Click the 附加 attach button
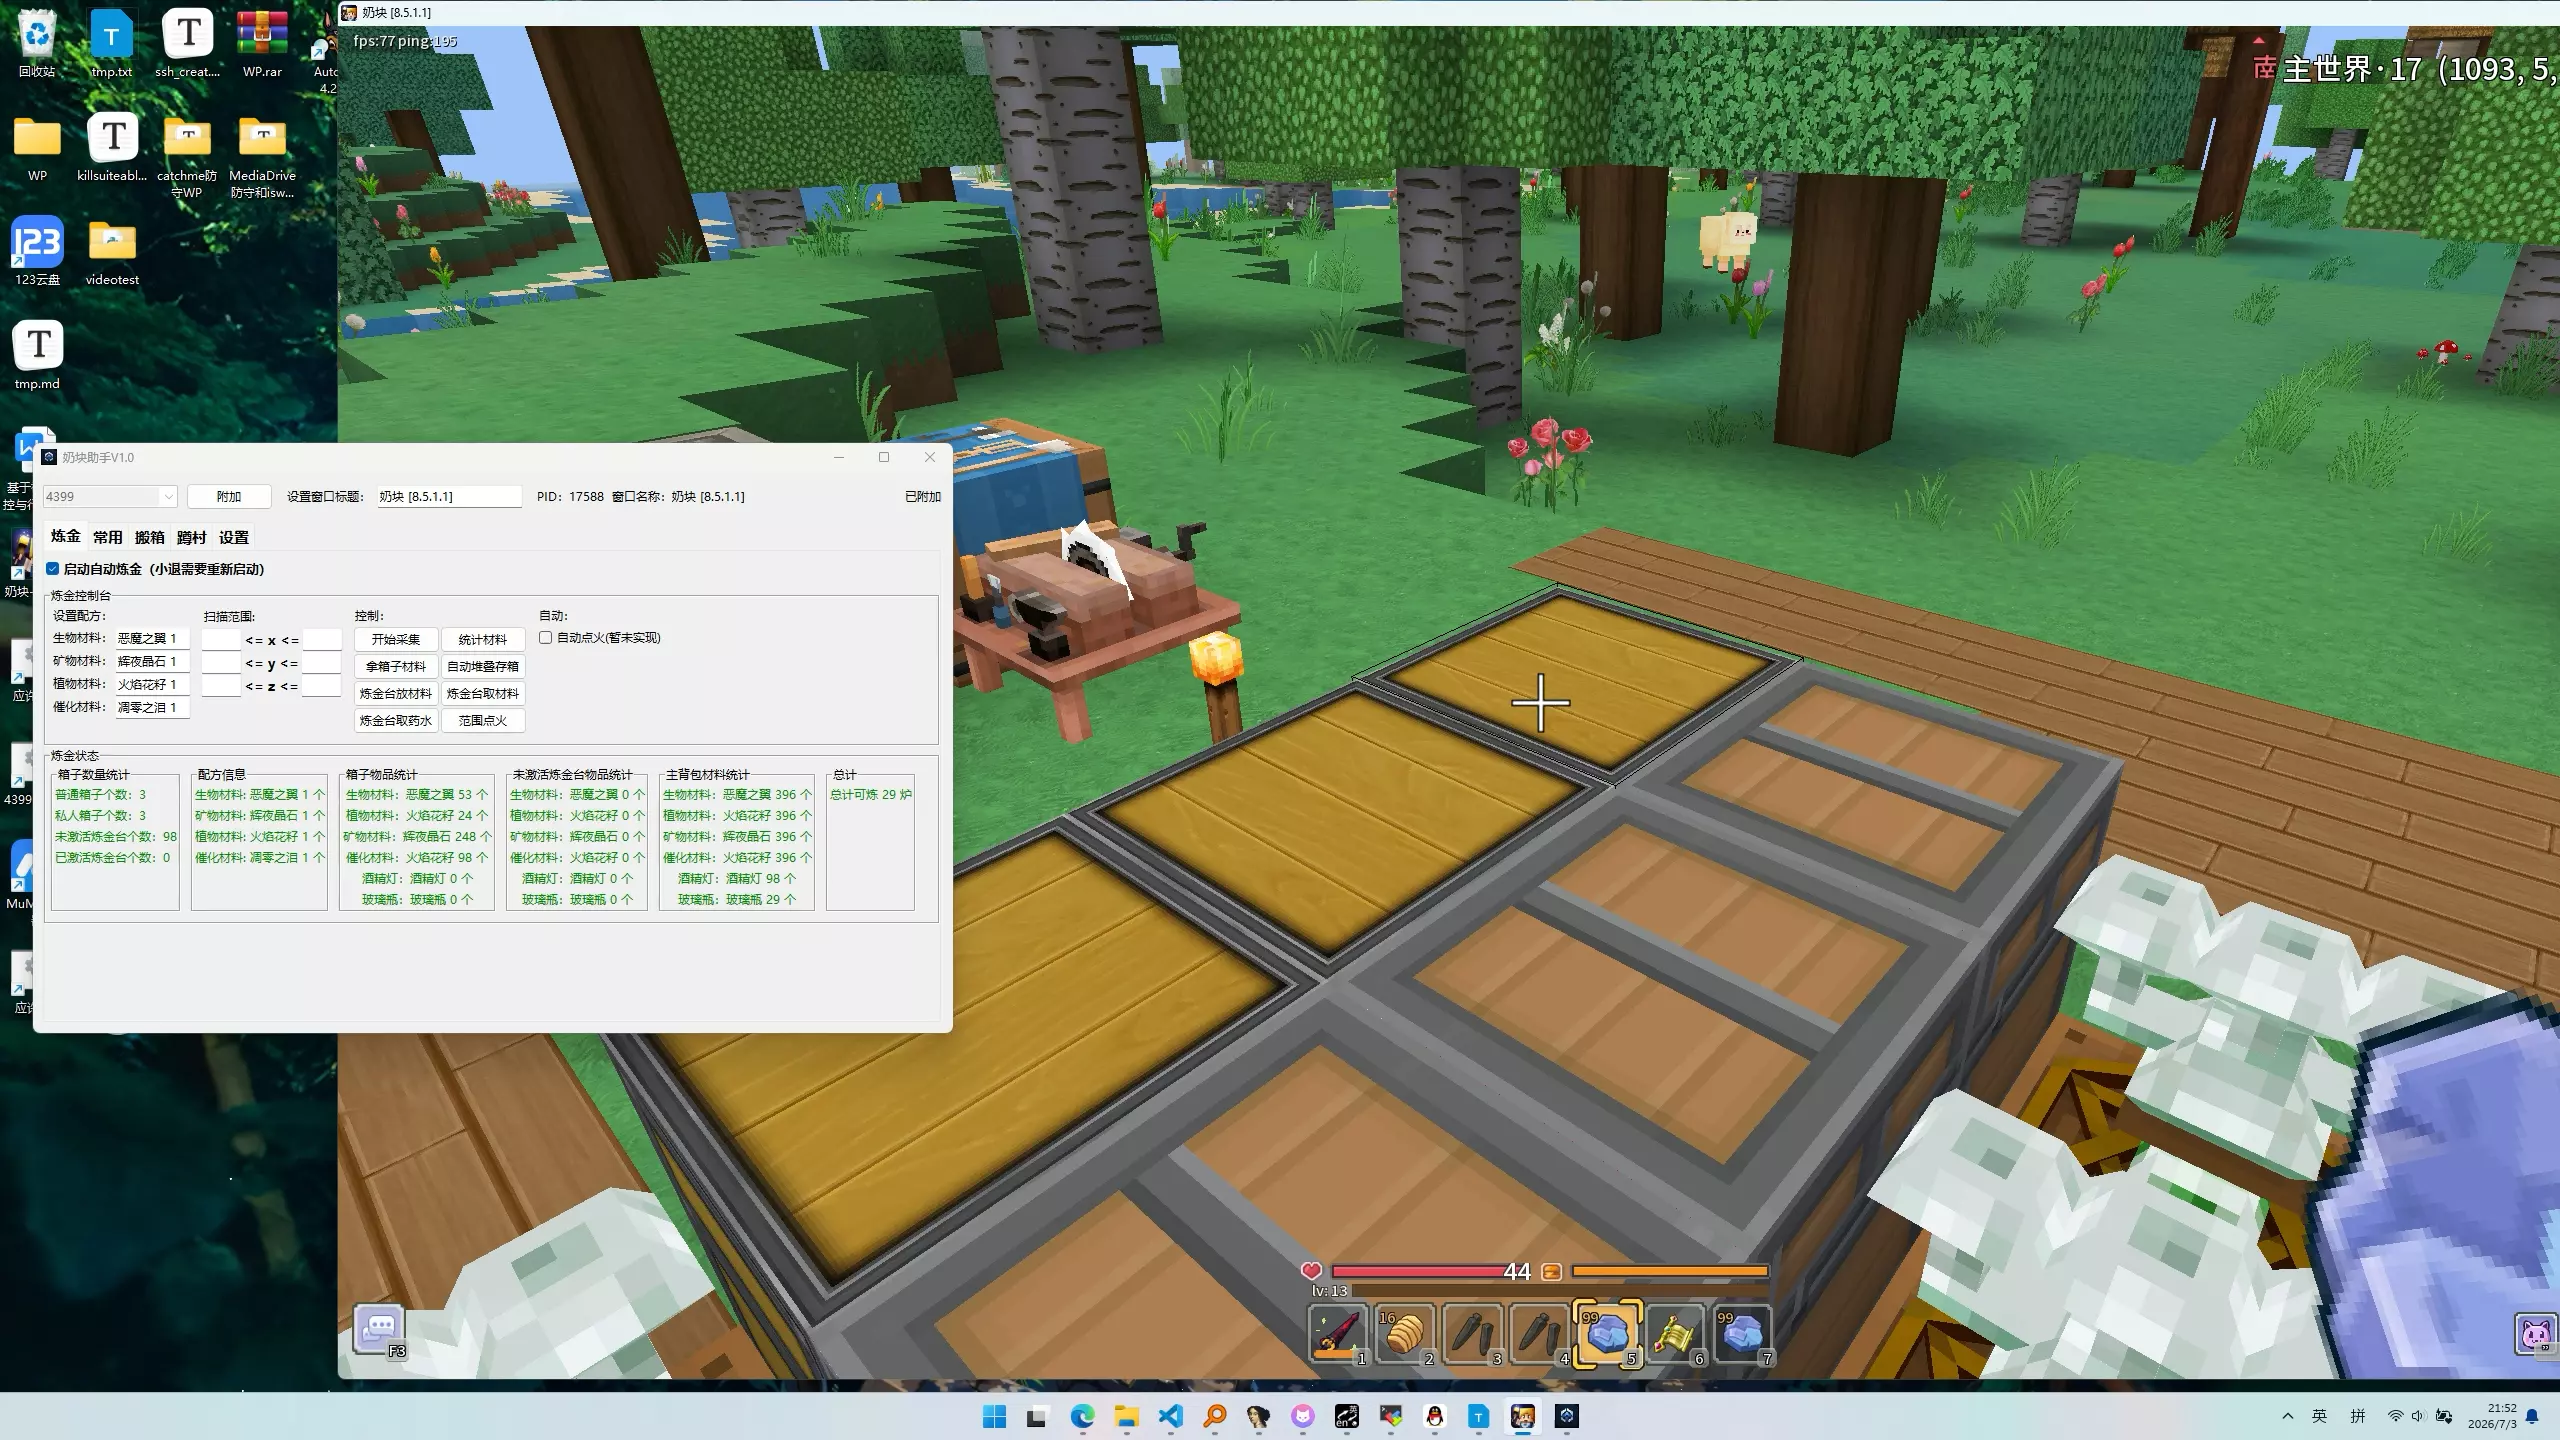Viewport: 2560px width, 1440px height. point(229,497)
